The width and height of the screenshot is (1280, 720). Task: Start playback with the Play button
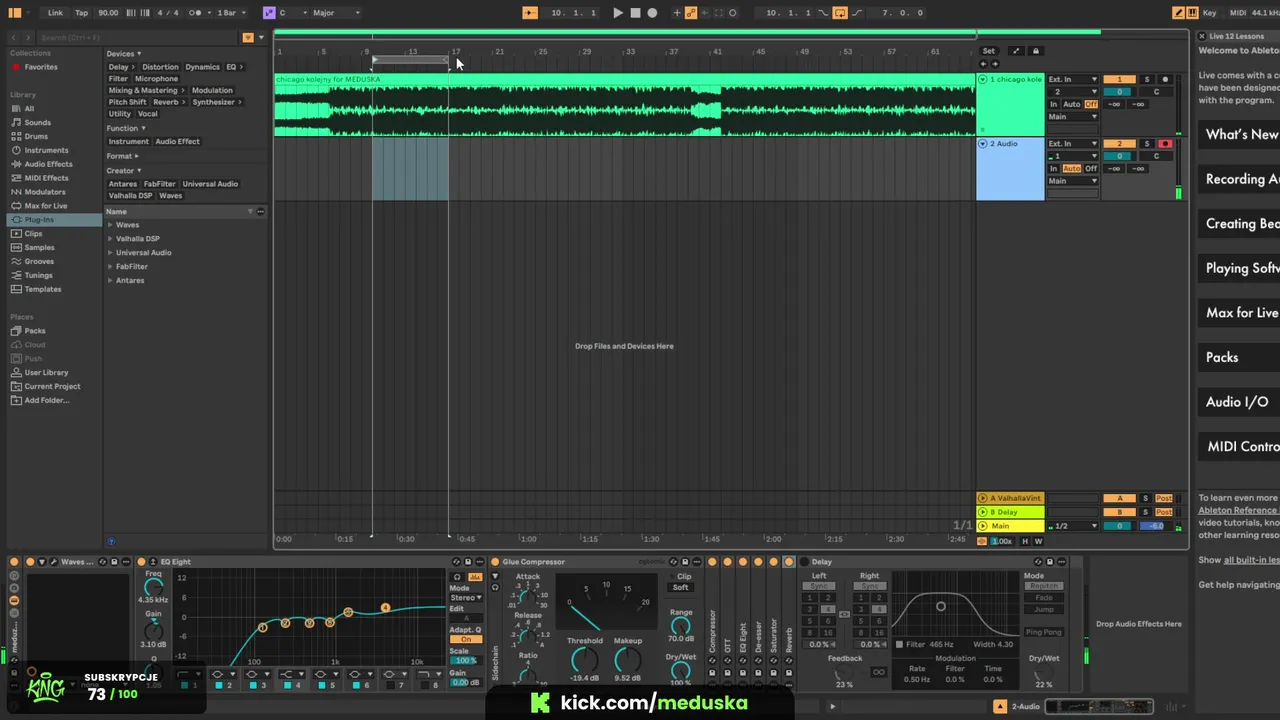coord(617,13)
